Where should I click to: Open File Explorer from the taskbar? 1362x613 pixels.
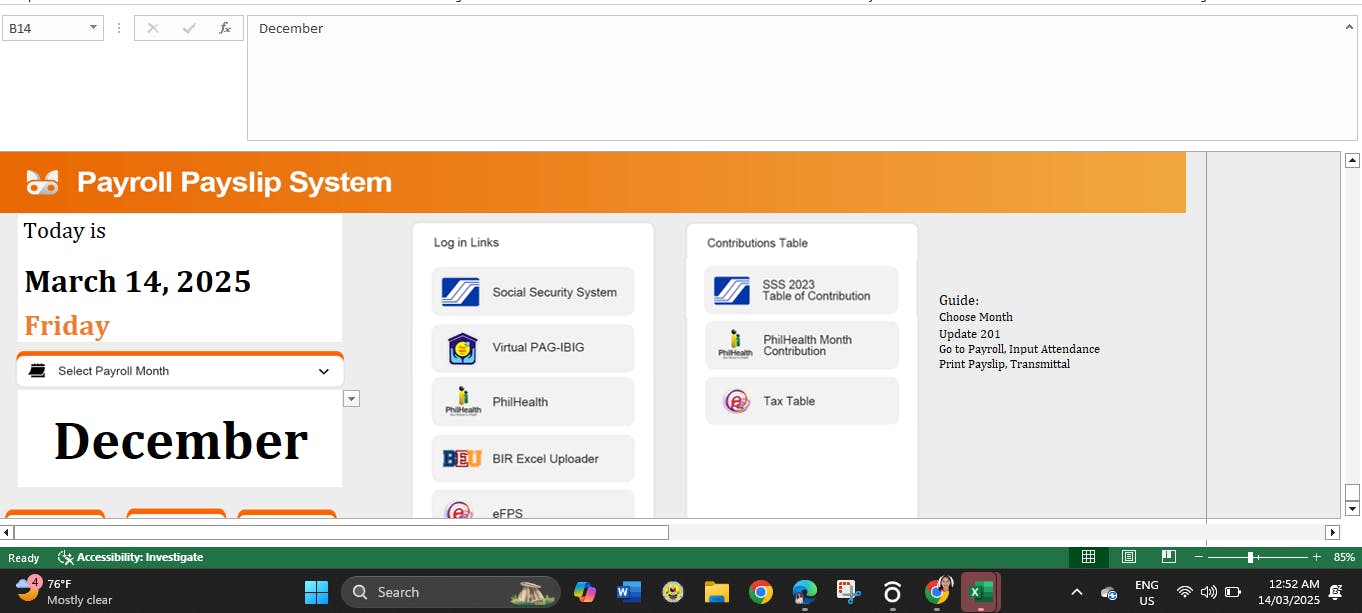pyautogui.click(x=716, y=592)
